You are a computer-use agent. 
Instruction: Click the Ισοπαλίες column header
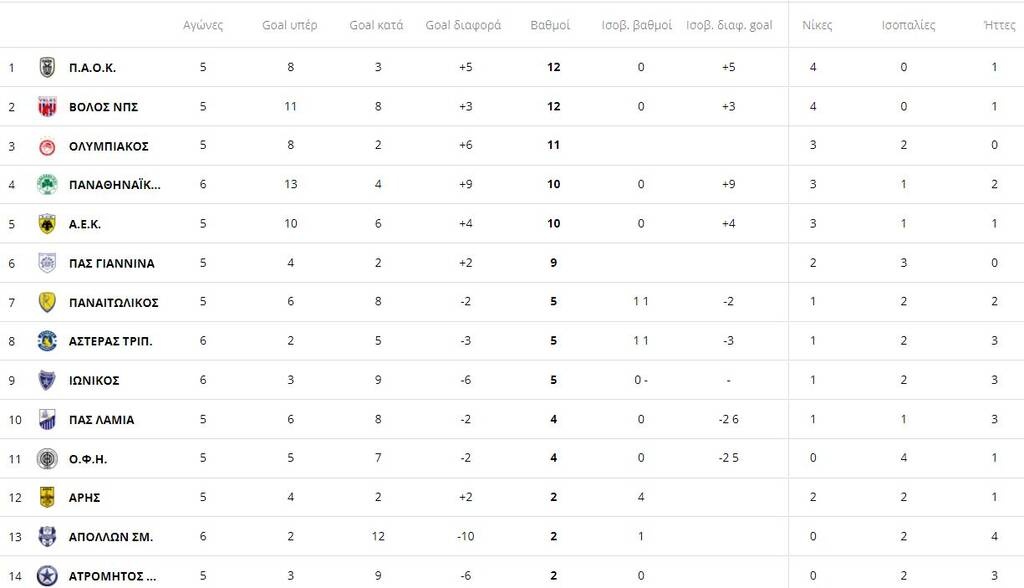click(908, 25)
